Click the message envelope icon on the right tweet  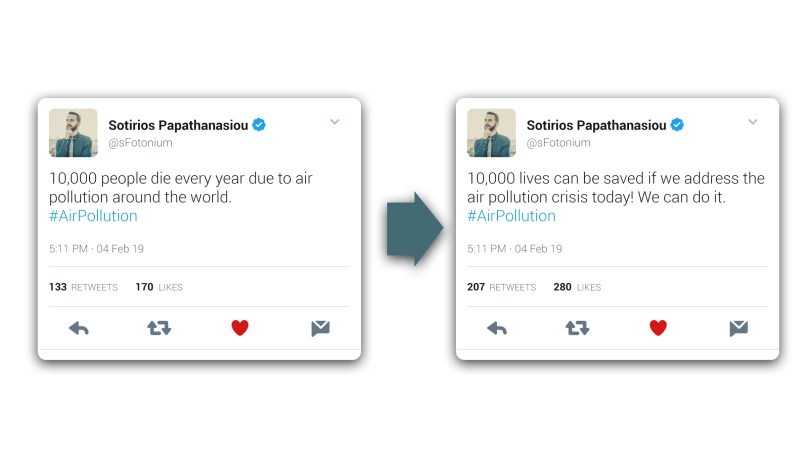(738, 328)
